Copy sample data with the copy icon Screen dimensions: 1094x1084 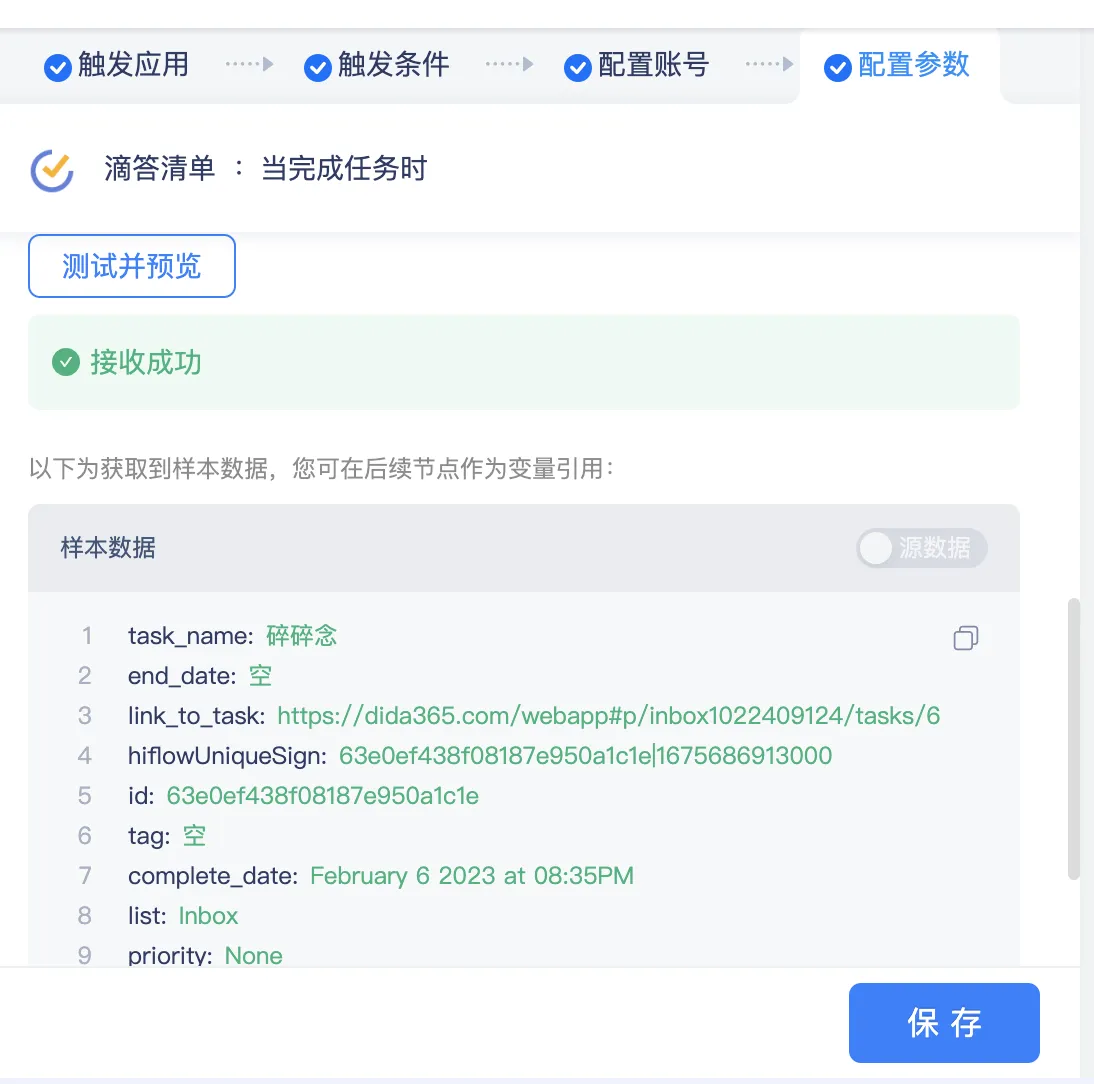point(966,638)
